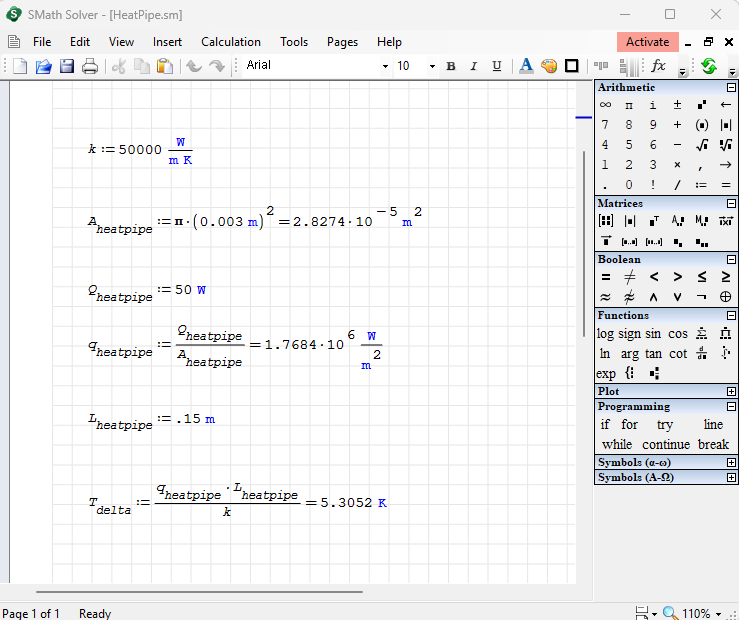Click the green recalculate worksheet icon

coord(709,66)
